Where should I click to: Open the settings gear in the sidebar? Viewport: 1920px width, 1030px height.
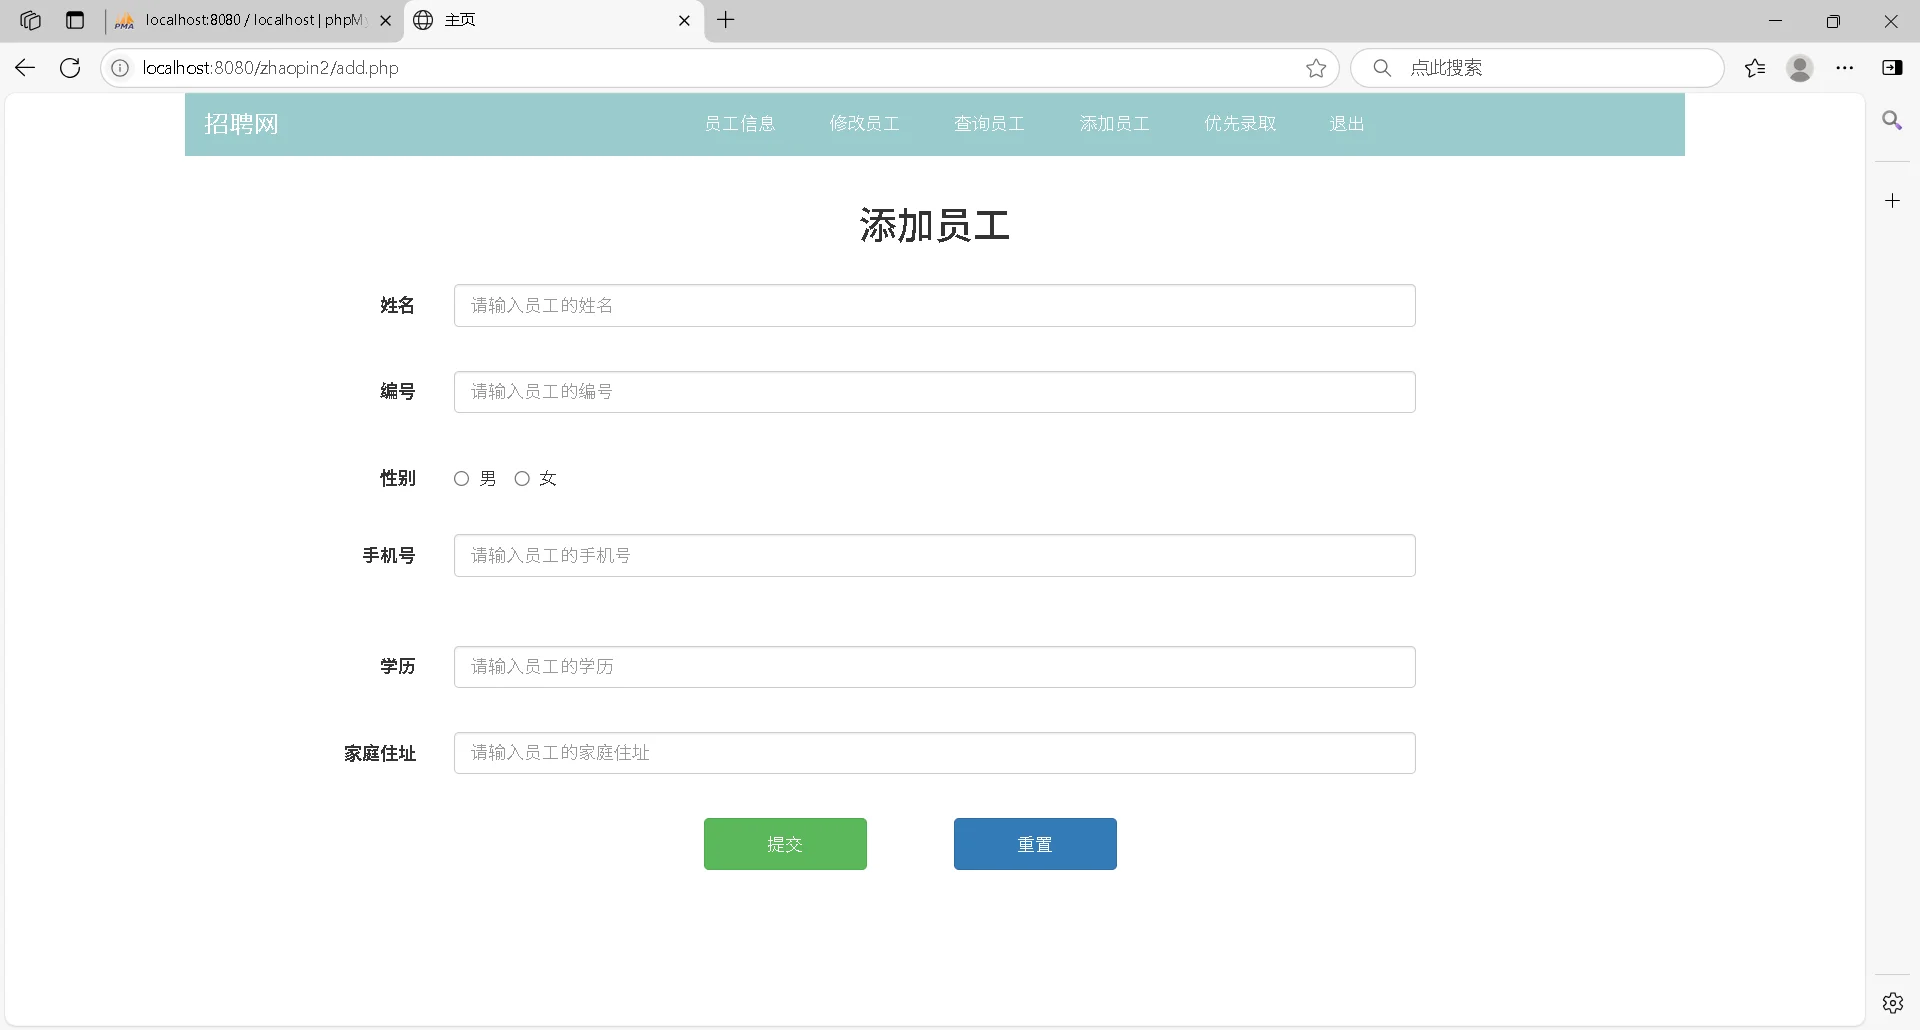tap(1893, 1002)
